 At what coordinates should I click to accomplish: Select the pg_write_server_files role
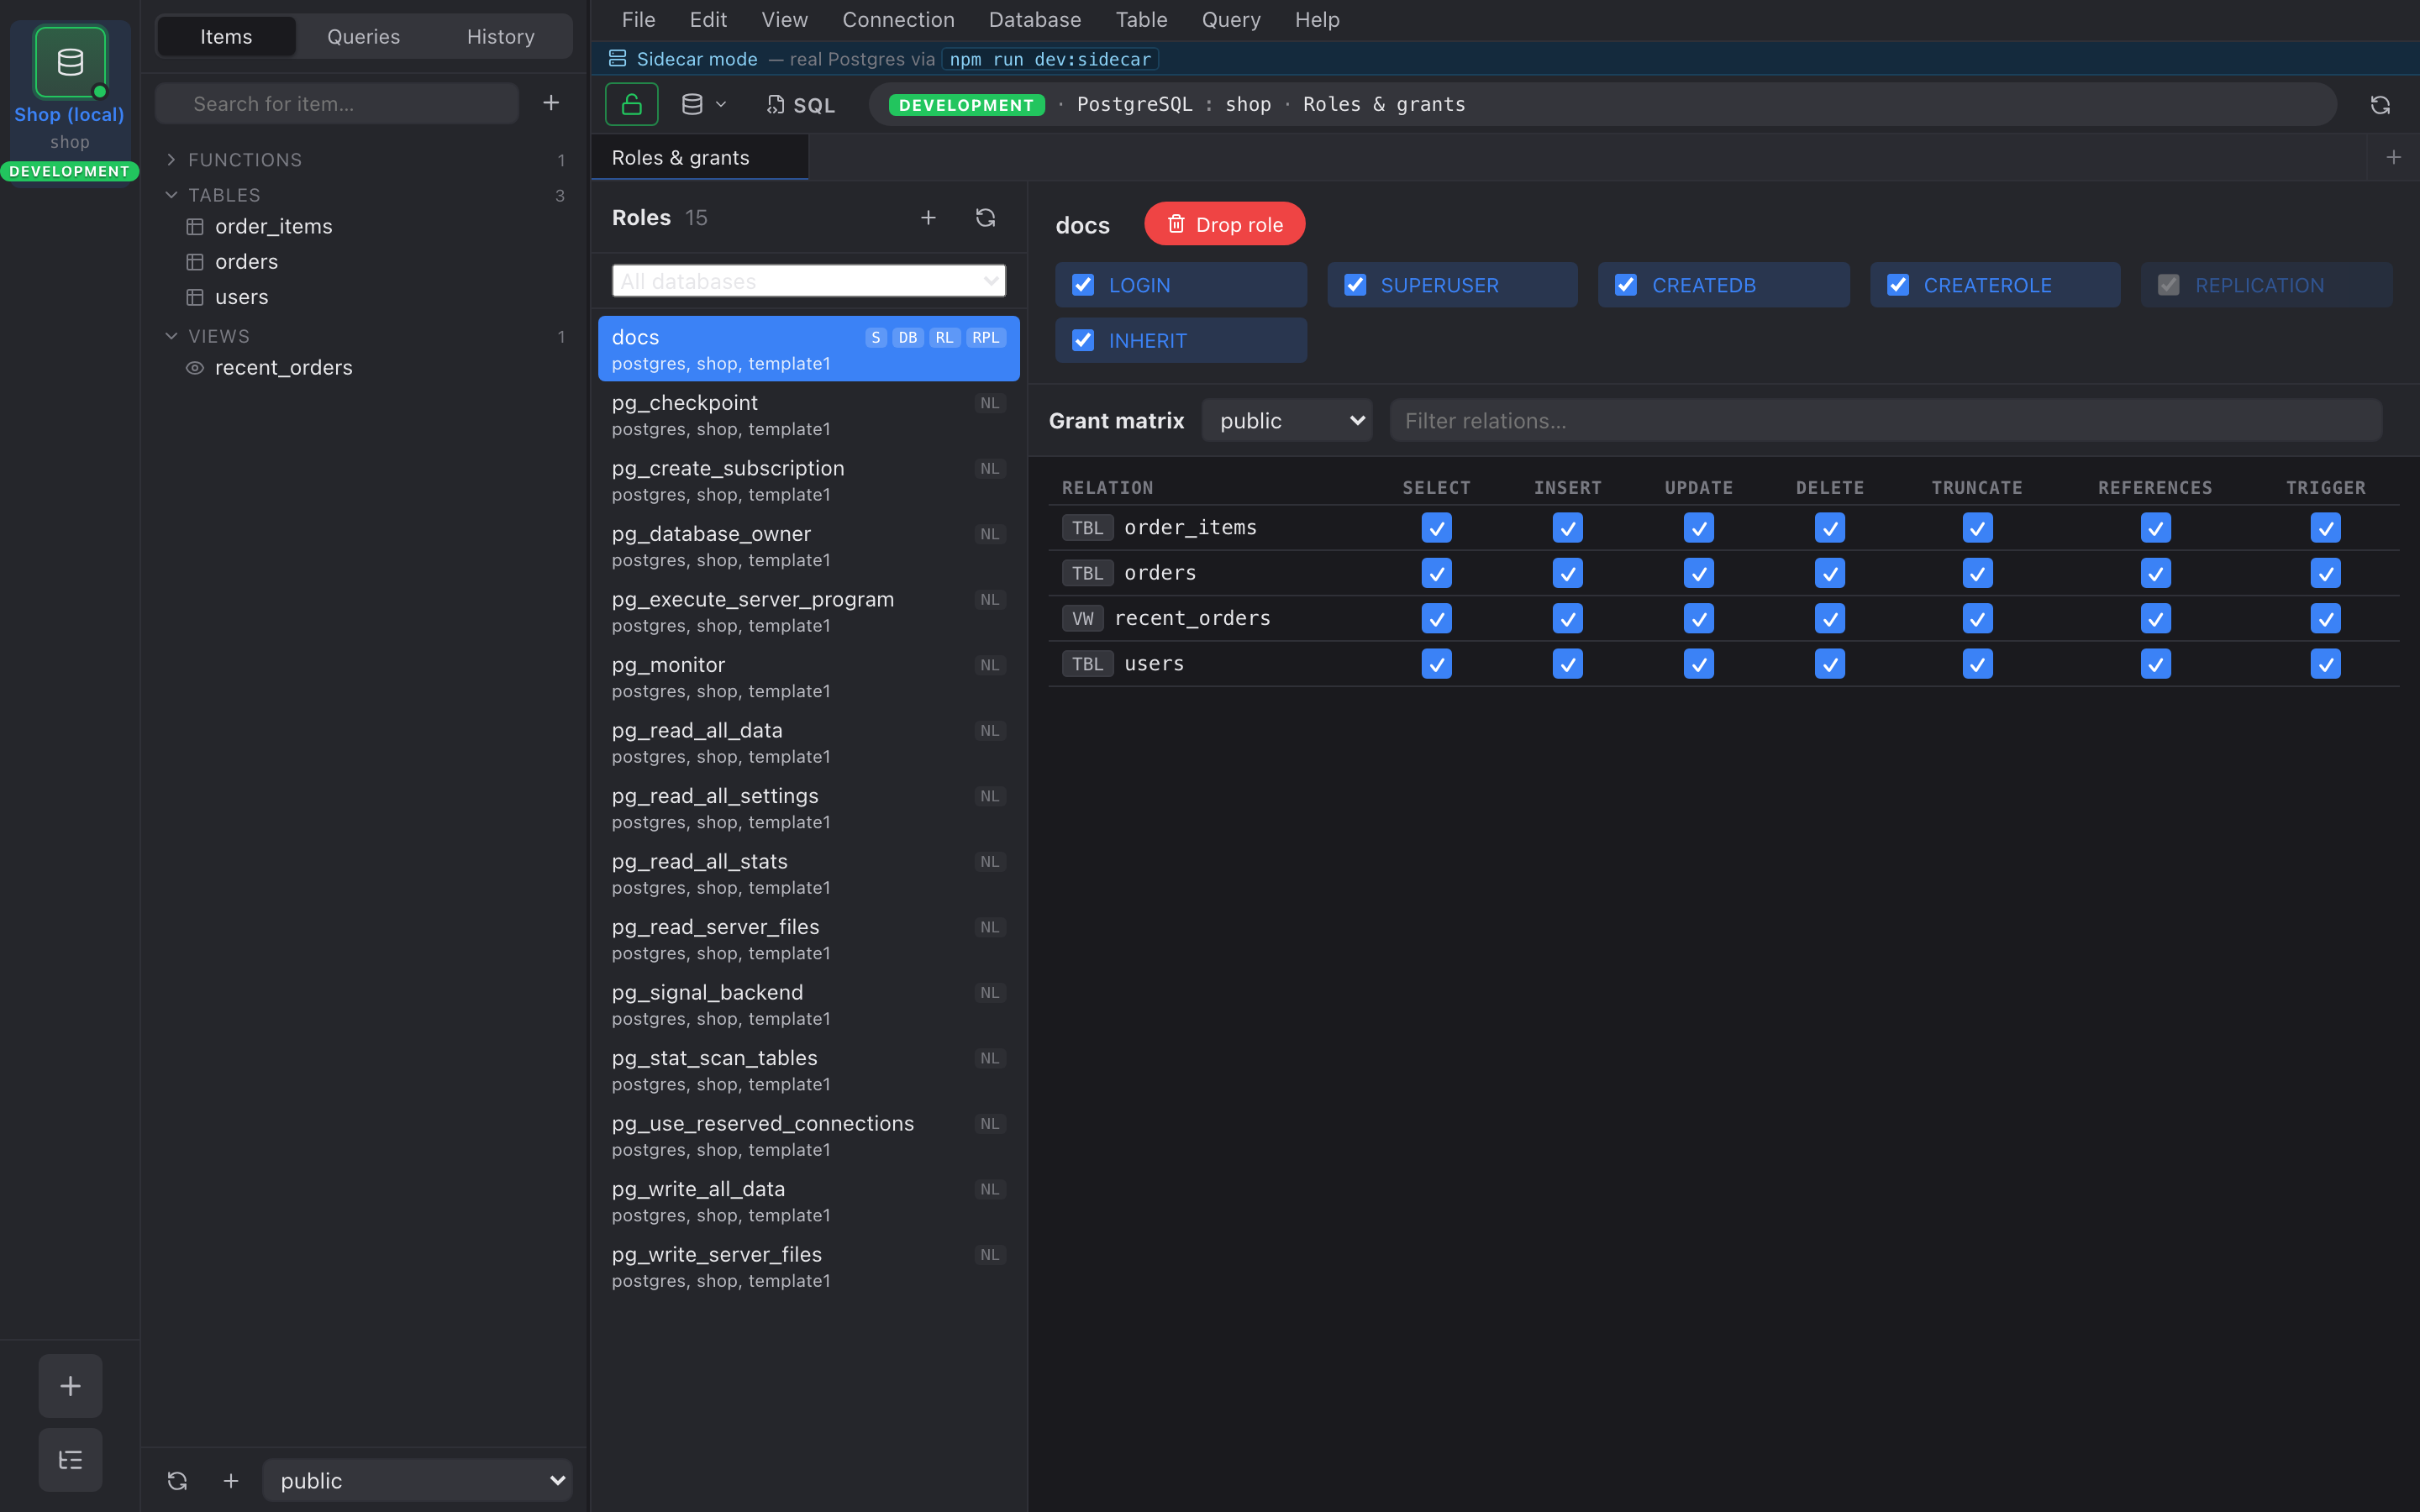808,1267
